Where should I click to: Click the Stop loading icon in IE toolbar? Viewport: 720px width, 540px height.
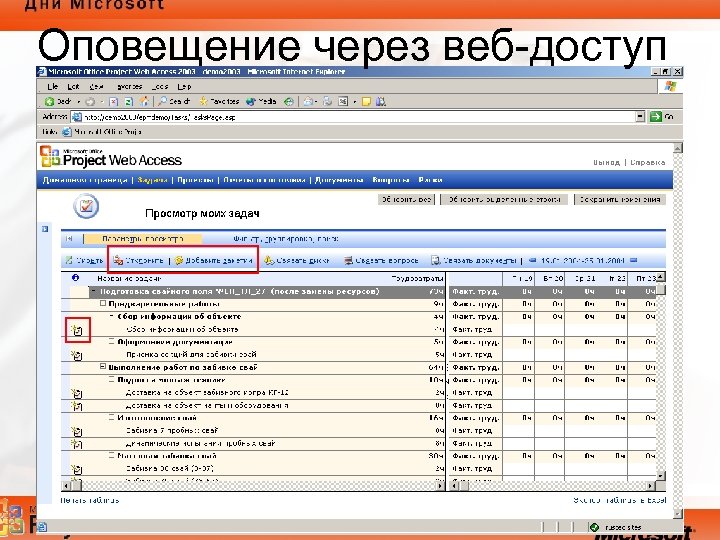(x=114, y=101)
